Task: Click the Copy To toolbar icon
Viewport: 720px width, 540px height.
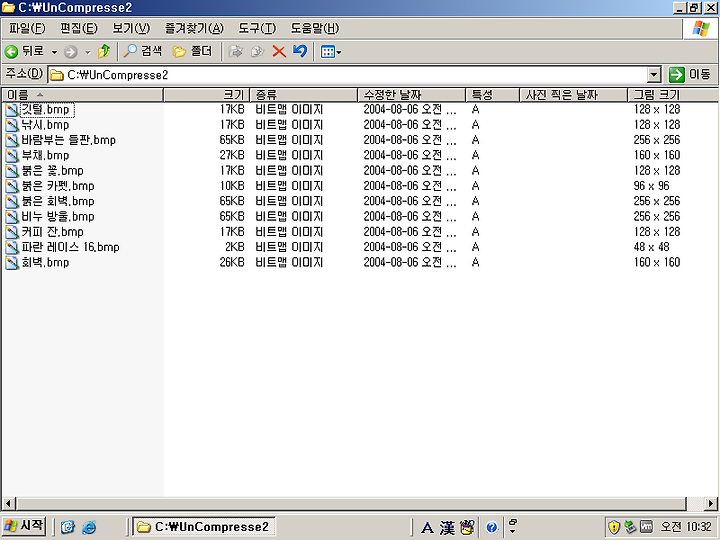Action: point(257,51)
